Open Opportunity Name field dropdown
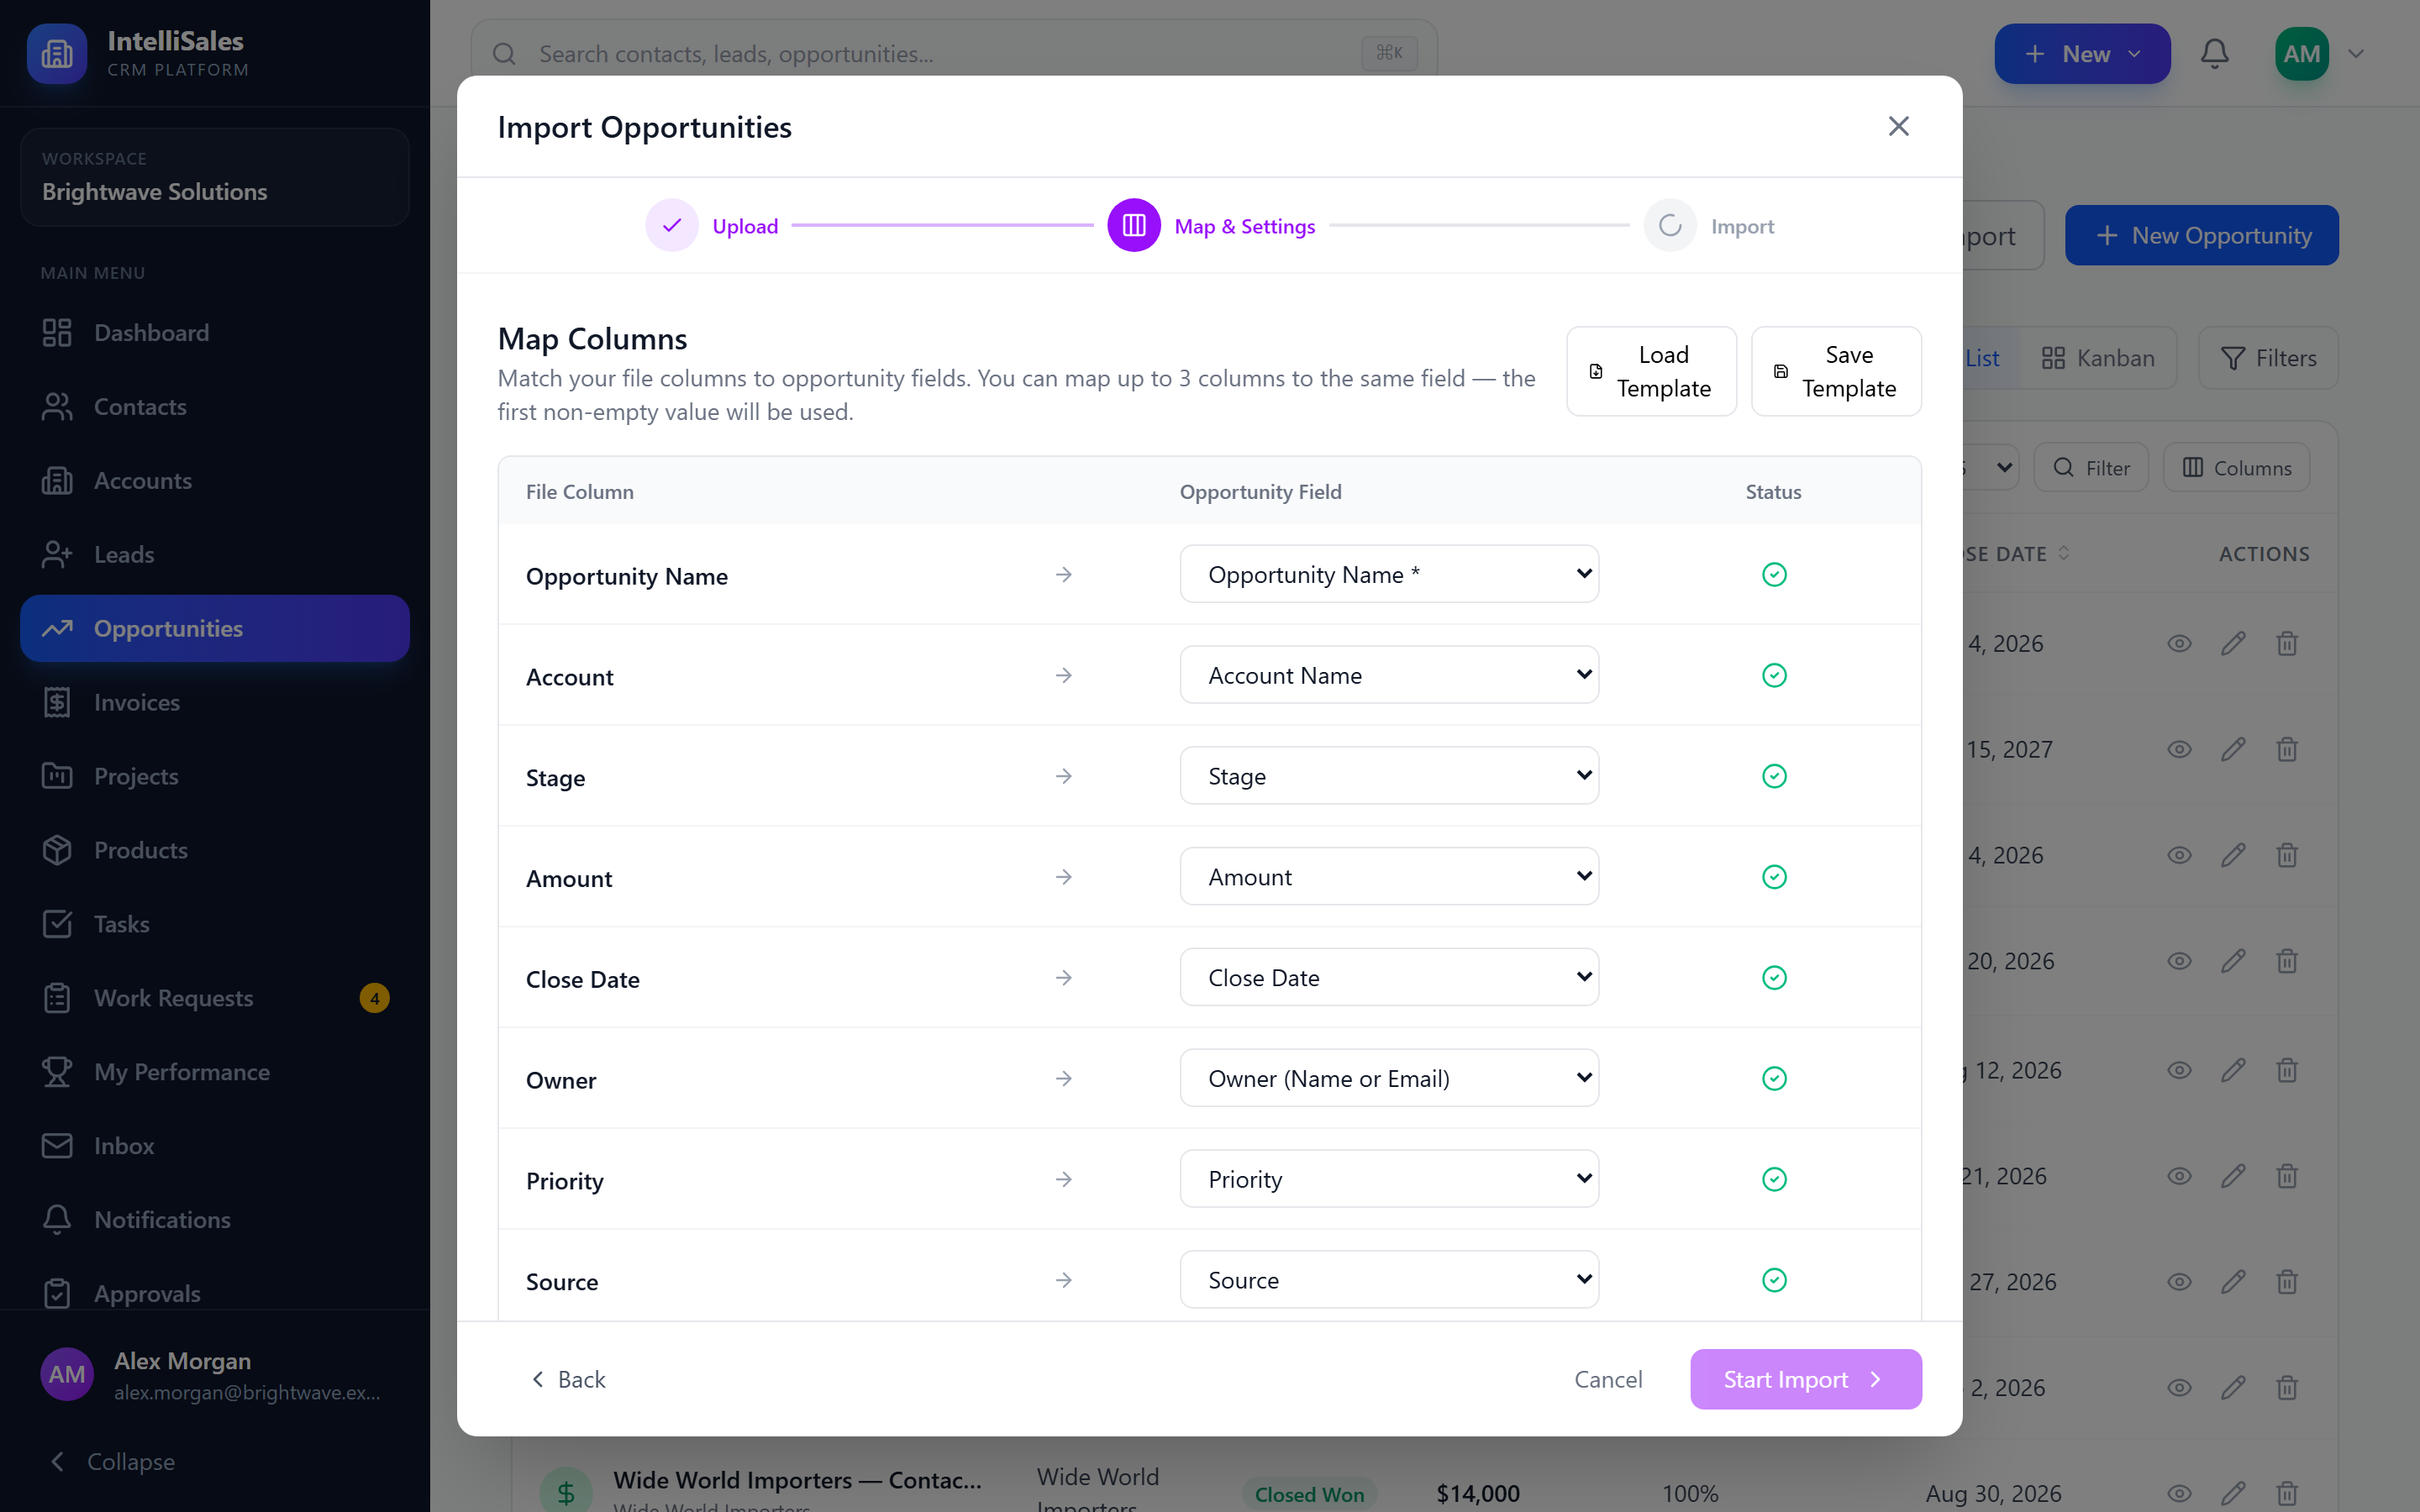 point(1389,574)
